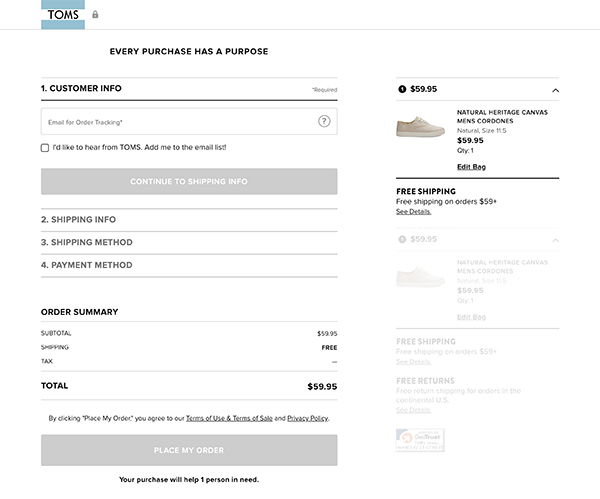Open the Privacy Policy link
The width and height of the screenshot is (600, 499).
[x=307, y=418]
